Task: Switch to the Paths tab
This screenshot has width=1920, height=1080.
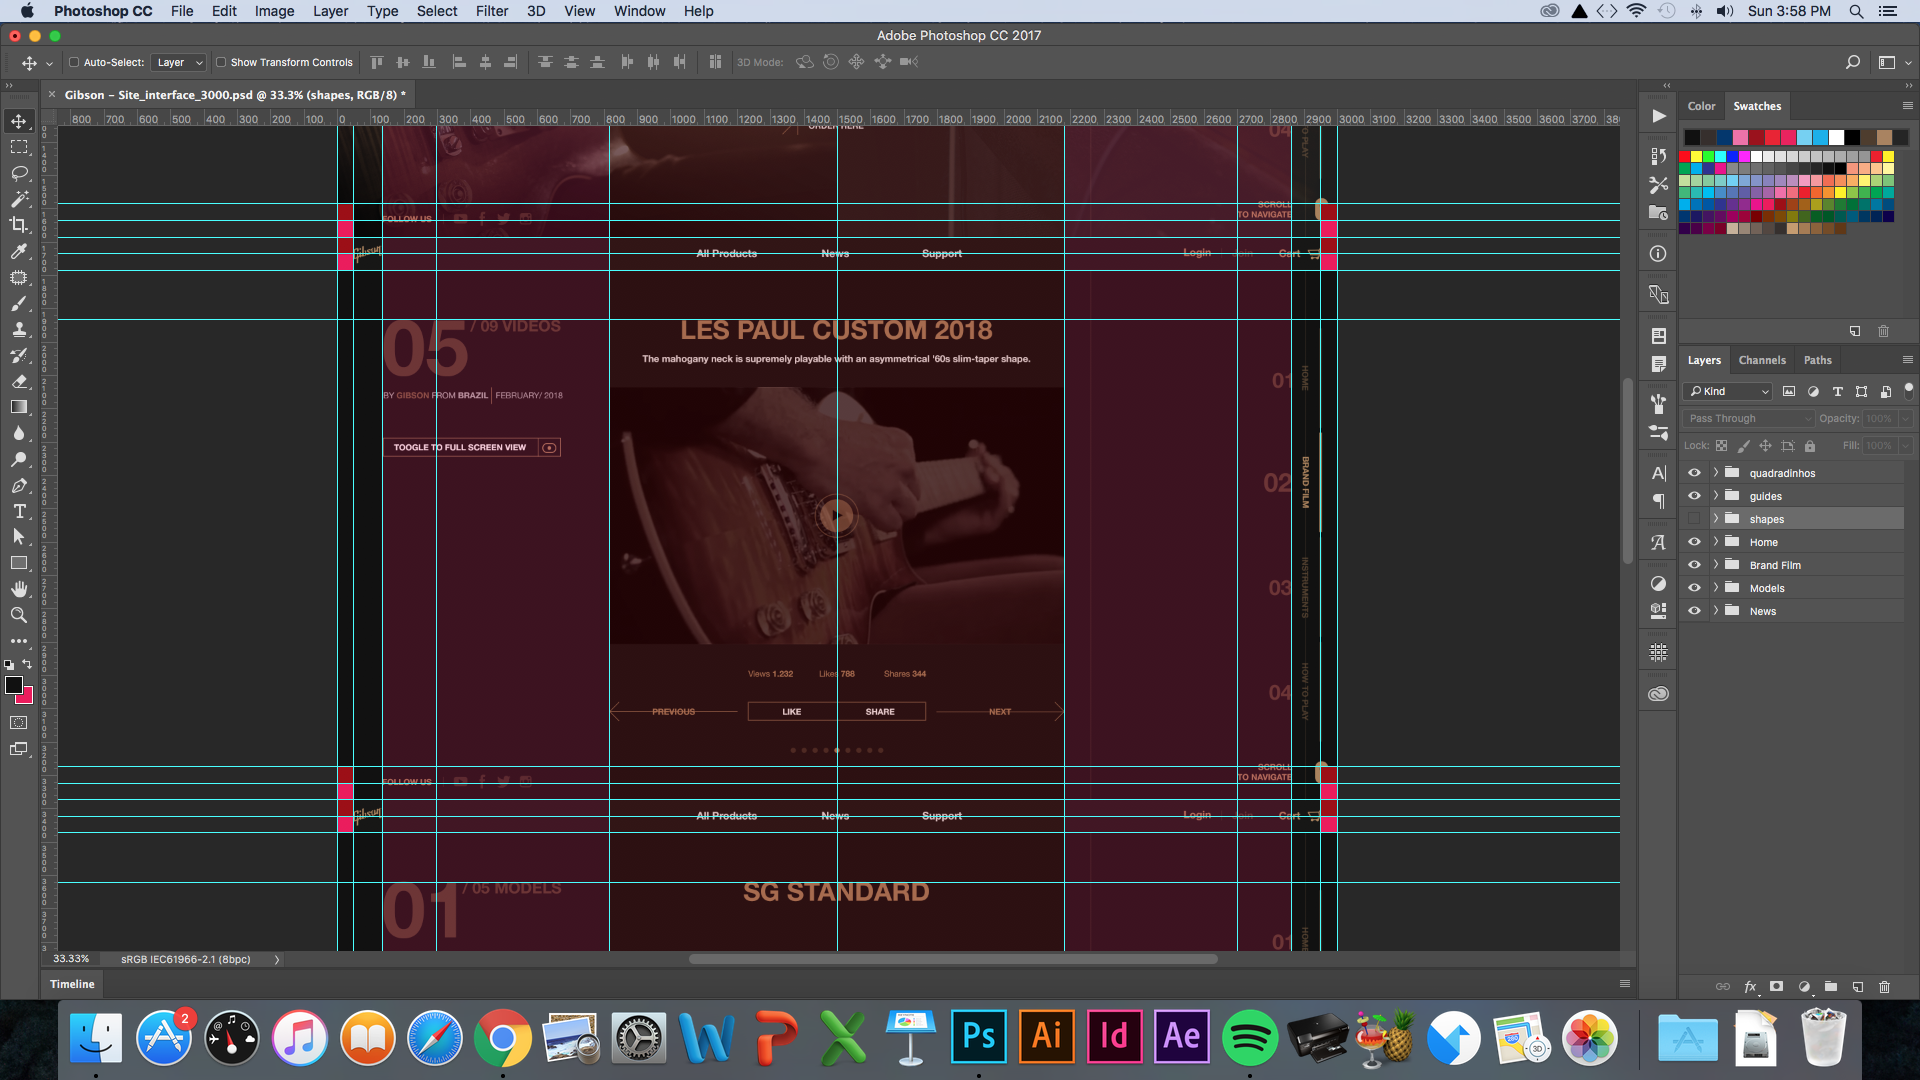Action: (1818, 360)
